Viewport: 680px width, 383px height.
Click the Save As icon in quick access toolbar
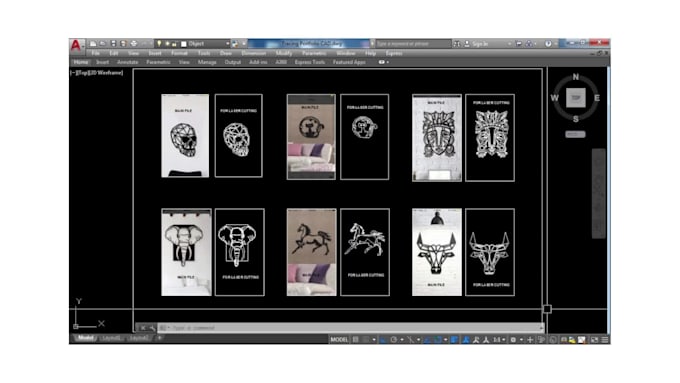(x=123, y=44)
